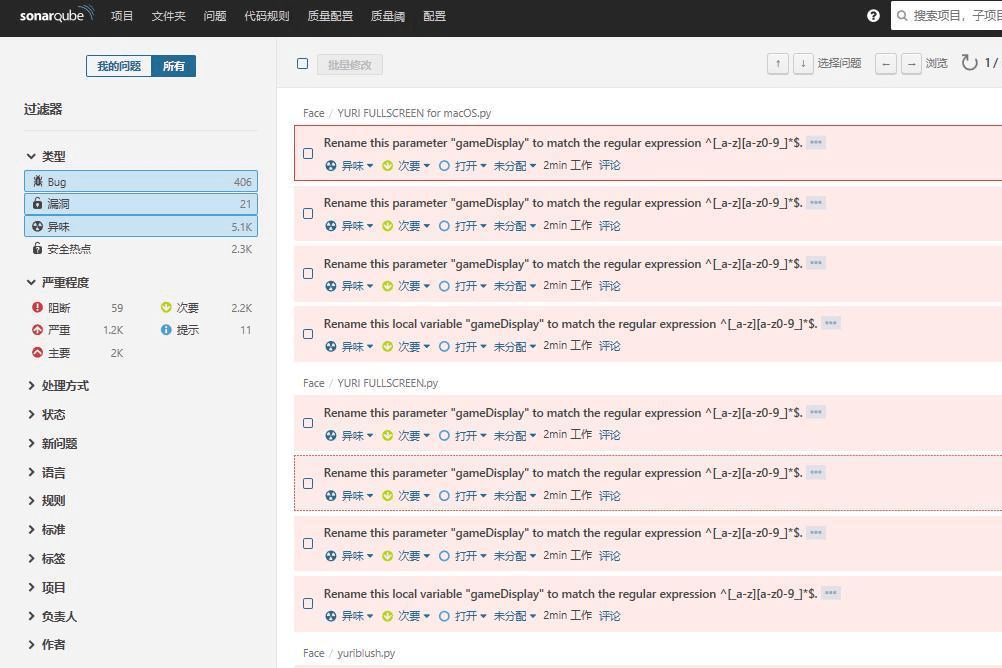The image size is (1002, 668).
Task: Open the ellipsis on third macOS.py parameter issue
Action: [816, 263]
